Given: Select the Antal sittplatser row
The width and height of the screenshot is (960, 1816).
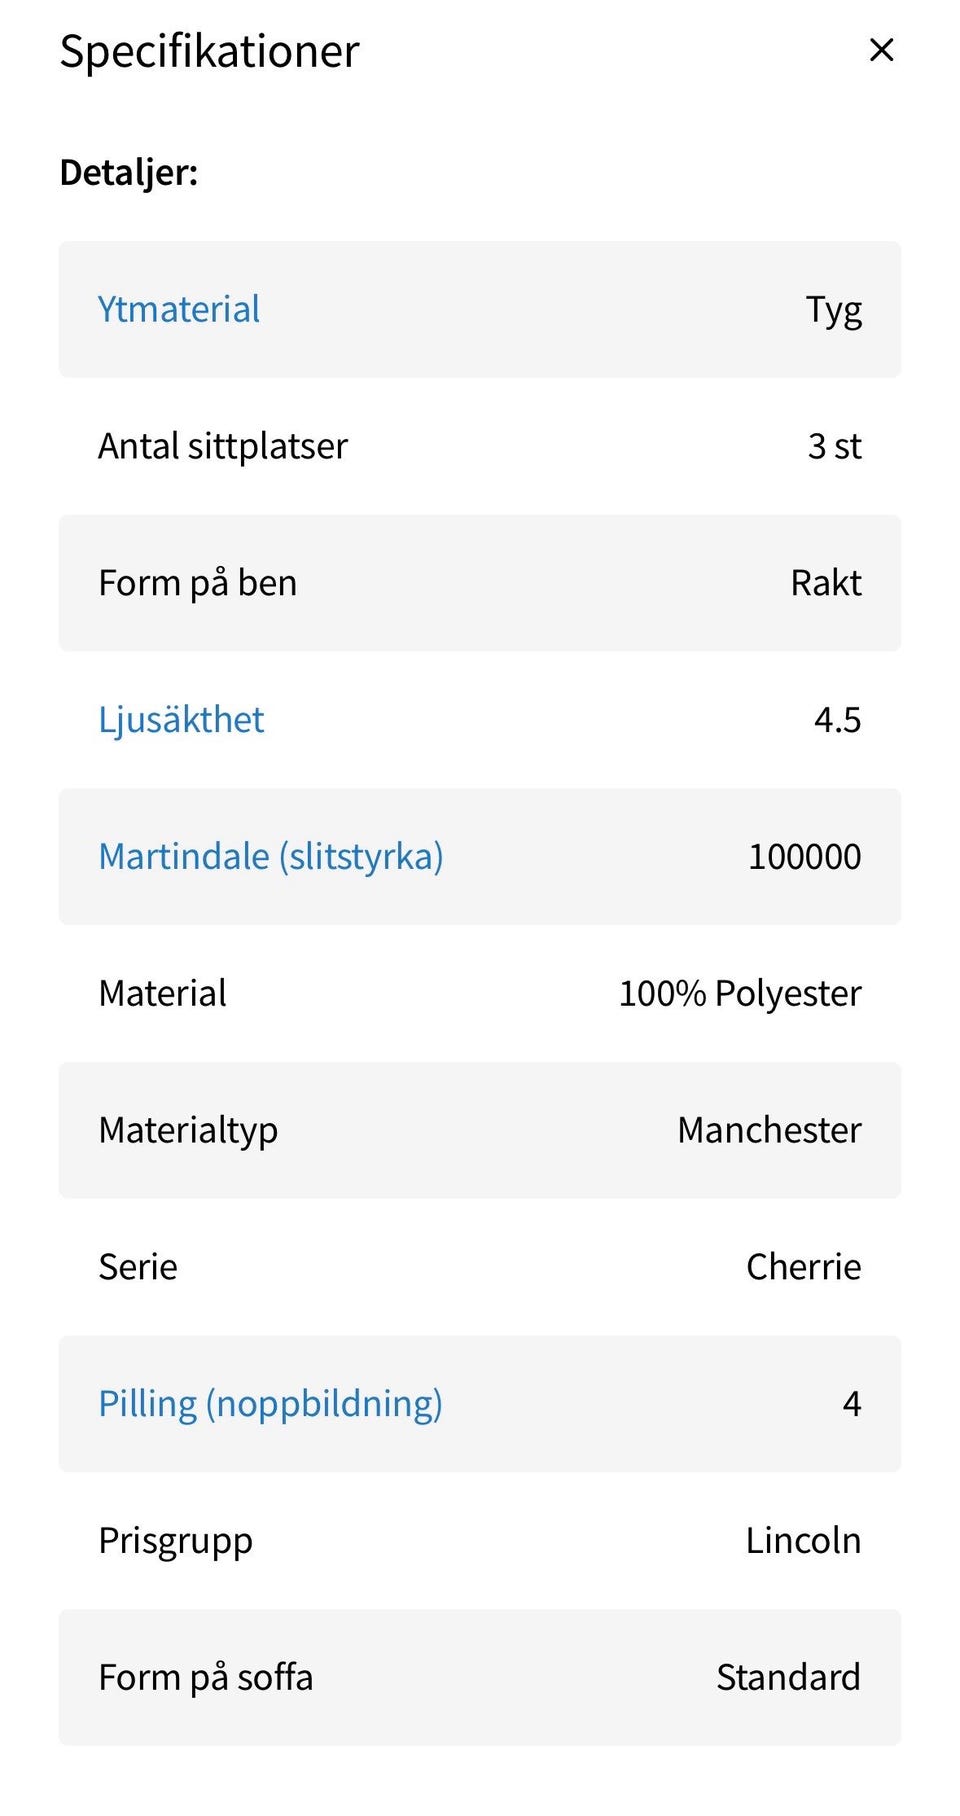Looking at the screenshot, I should pos(223,446).
